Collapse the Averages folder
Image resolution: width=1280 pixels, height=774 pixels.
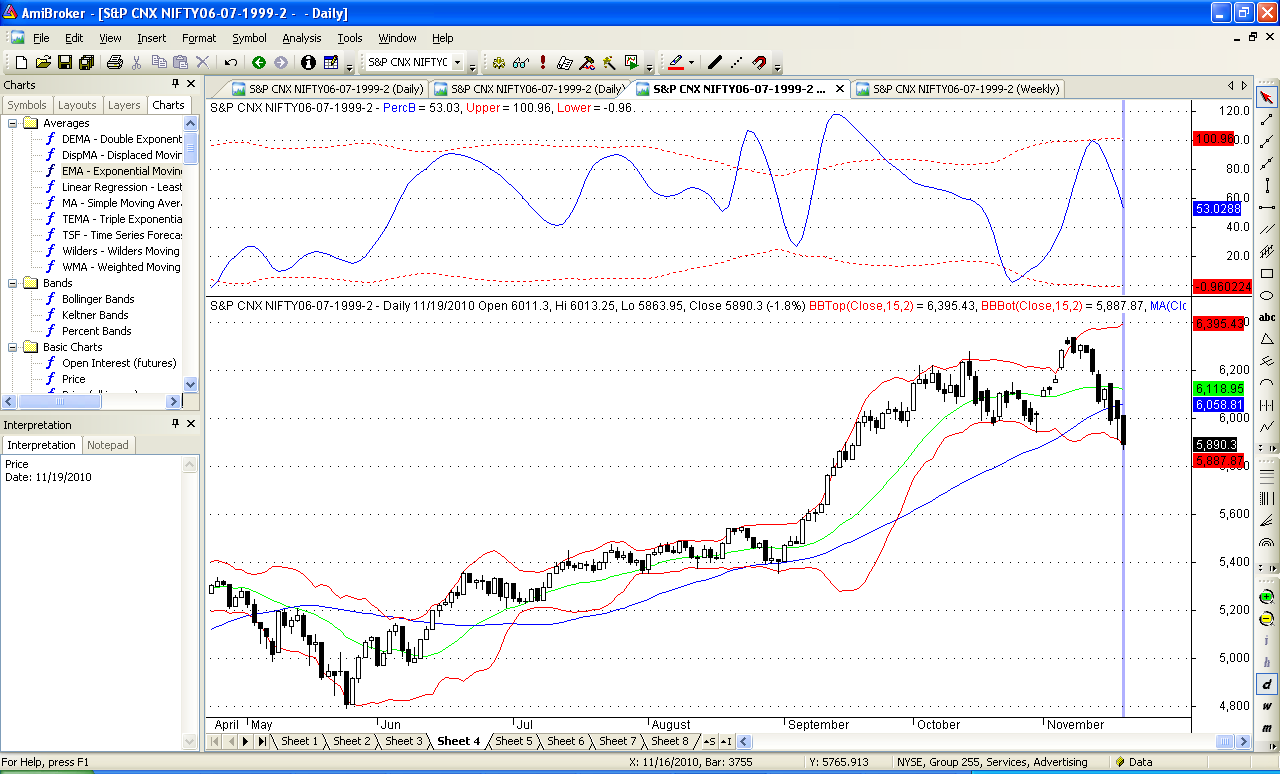coord(13,123)
